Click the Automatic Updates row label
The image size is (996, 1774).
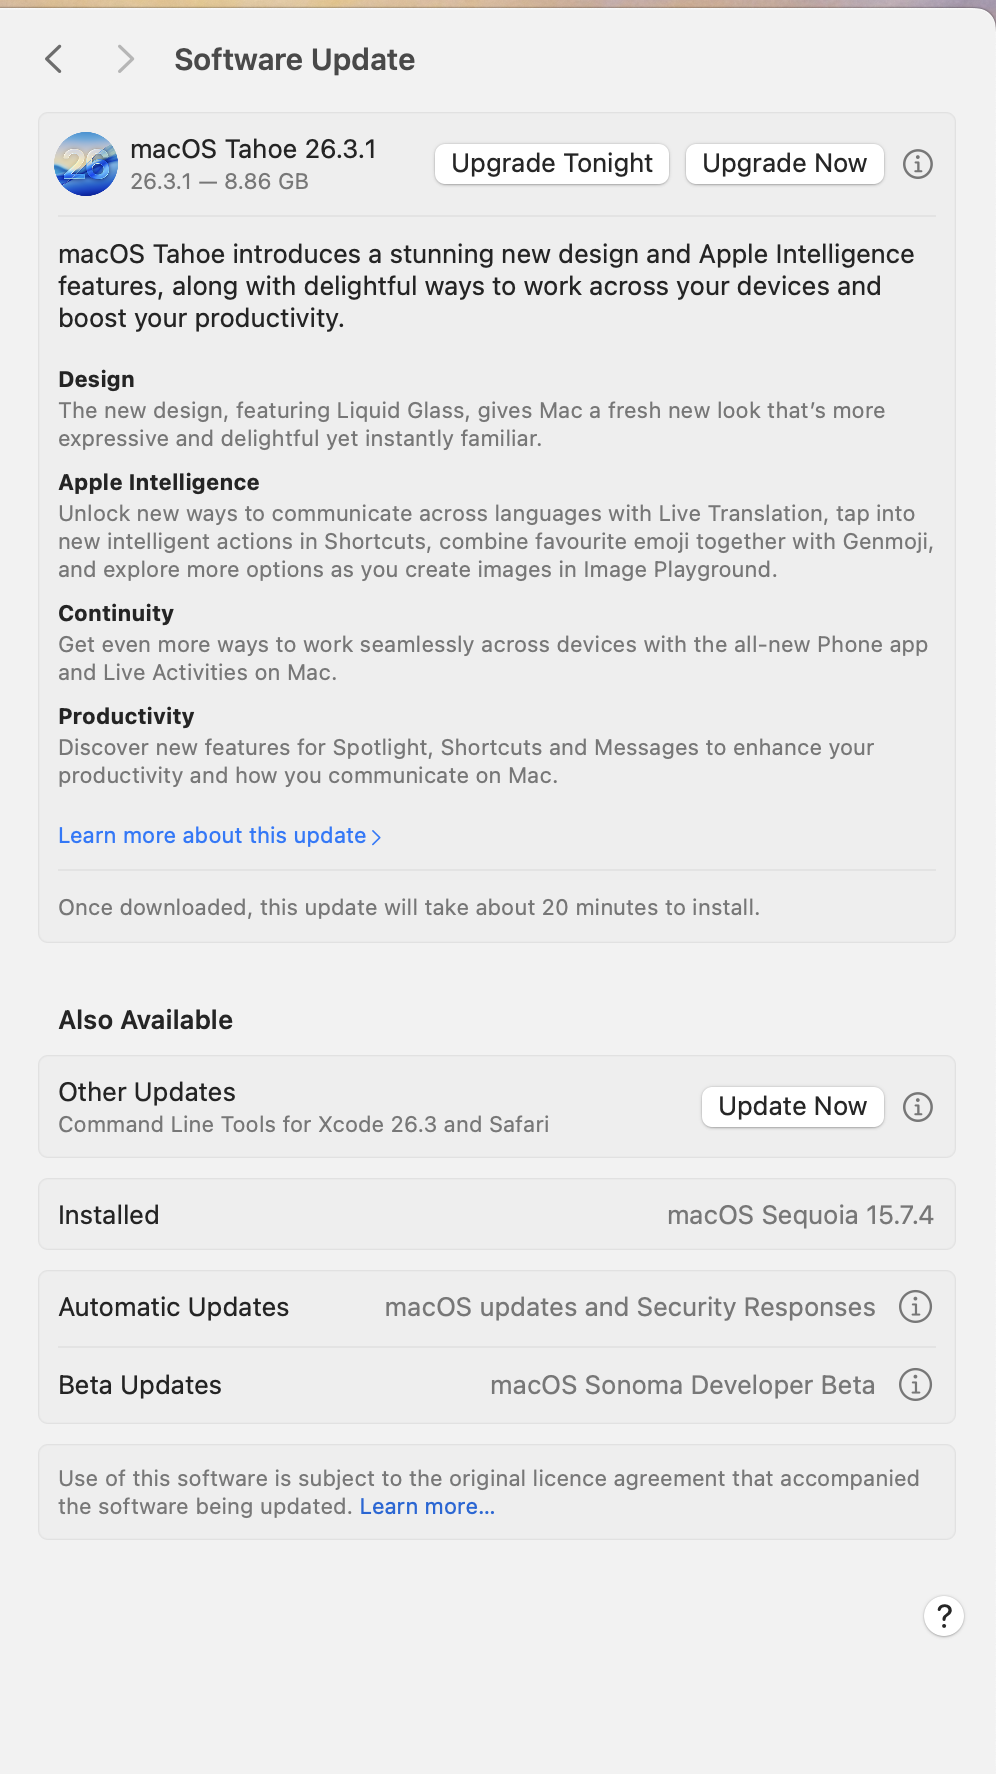[x=174, y=1307]
